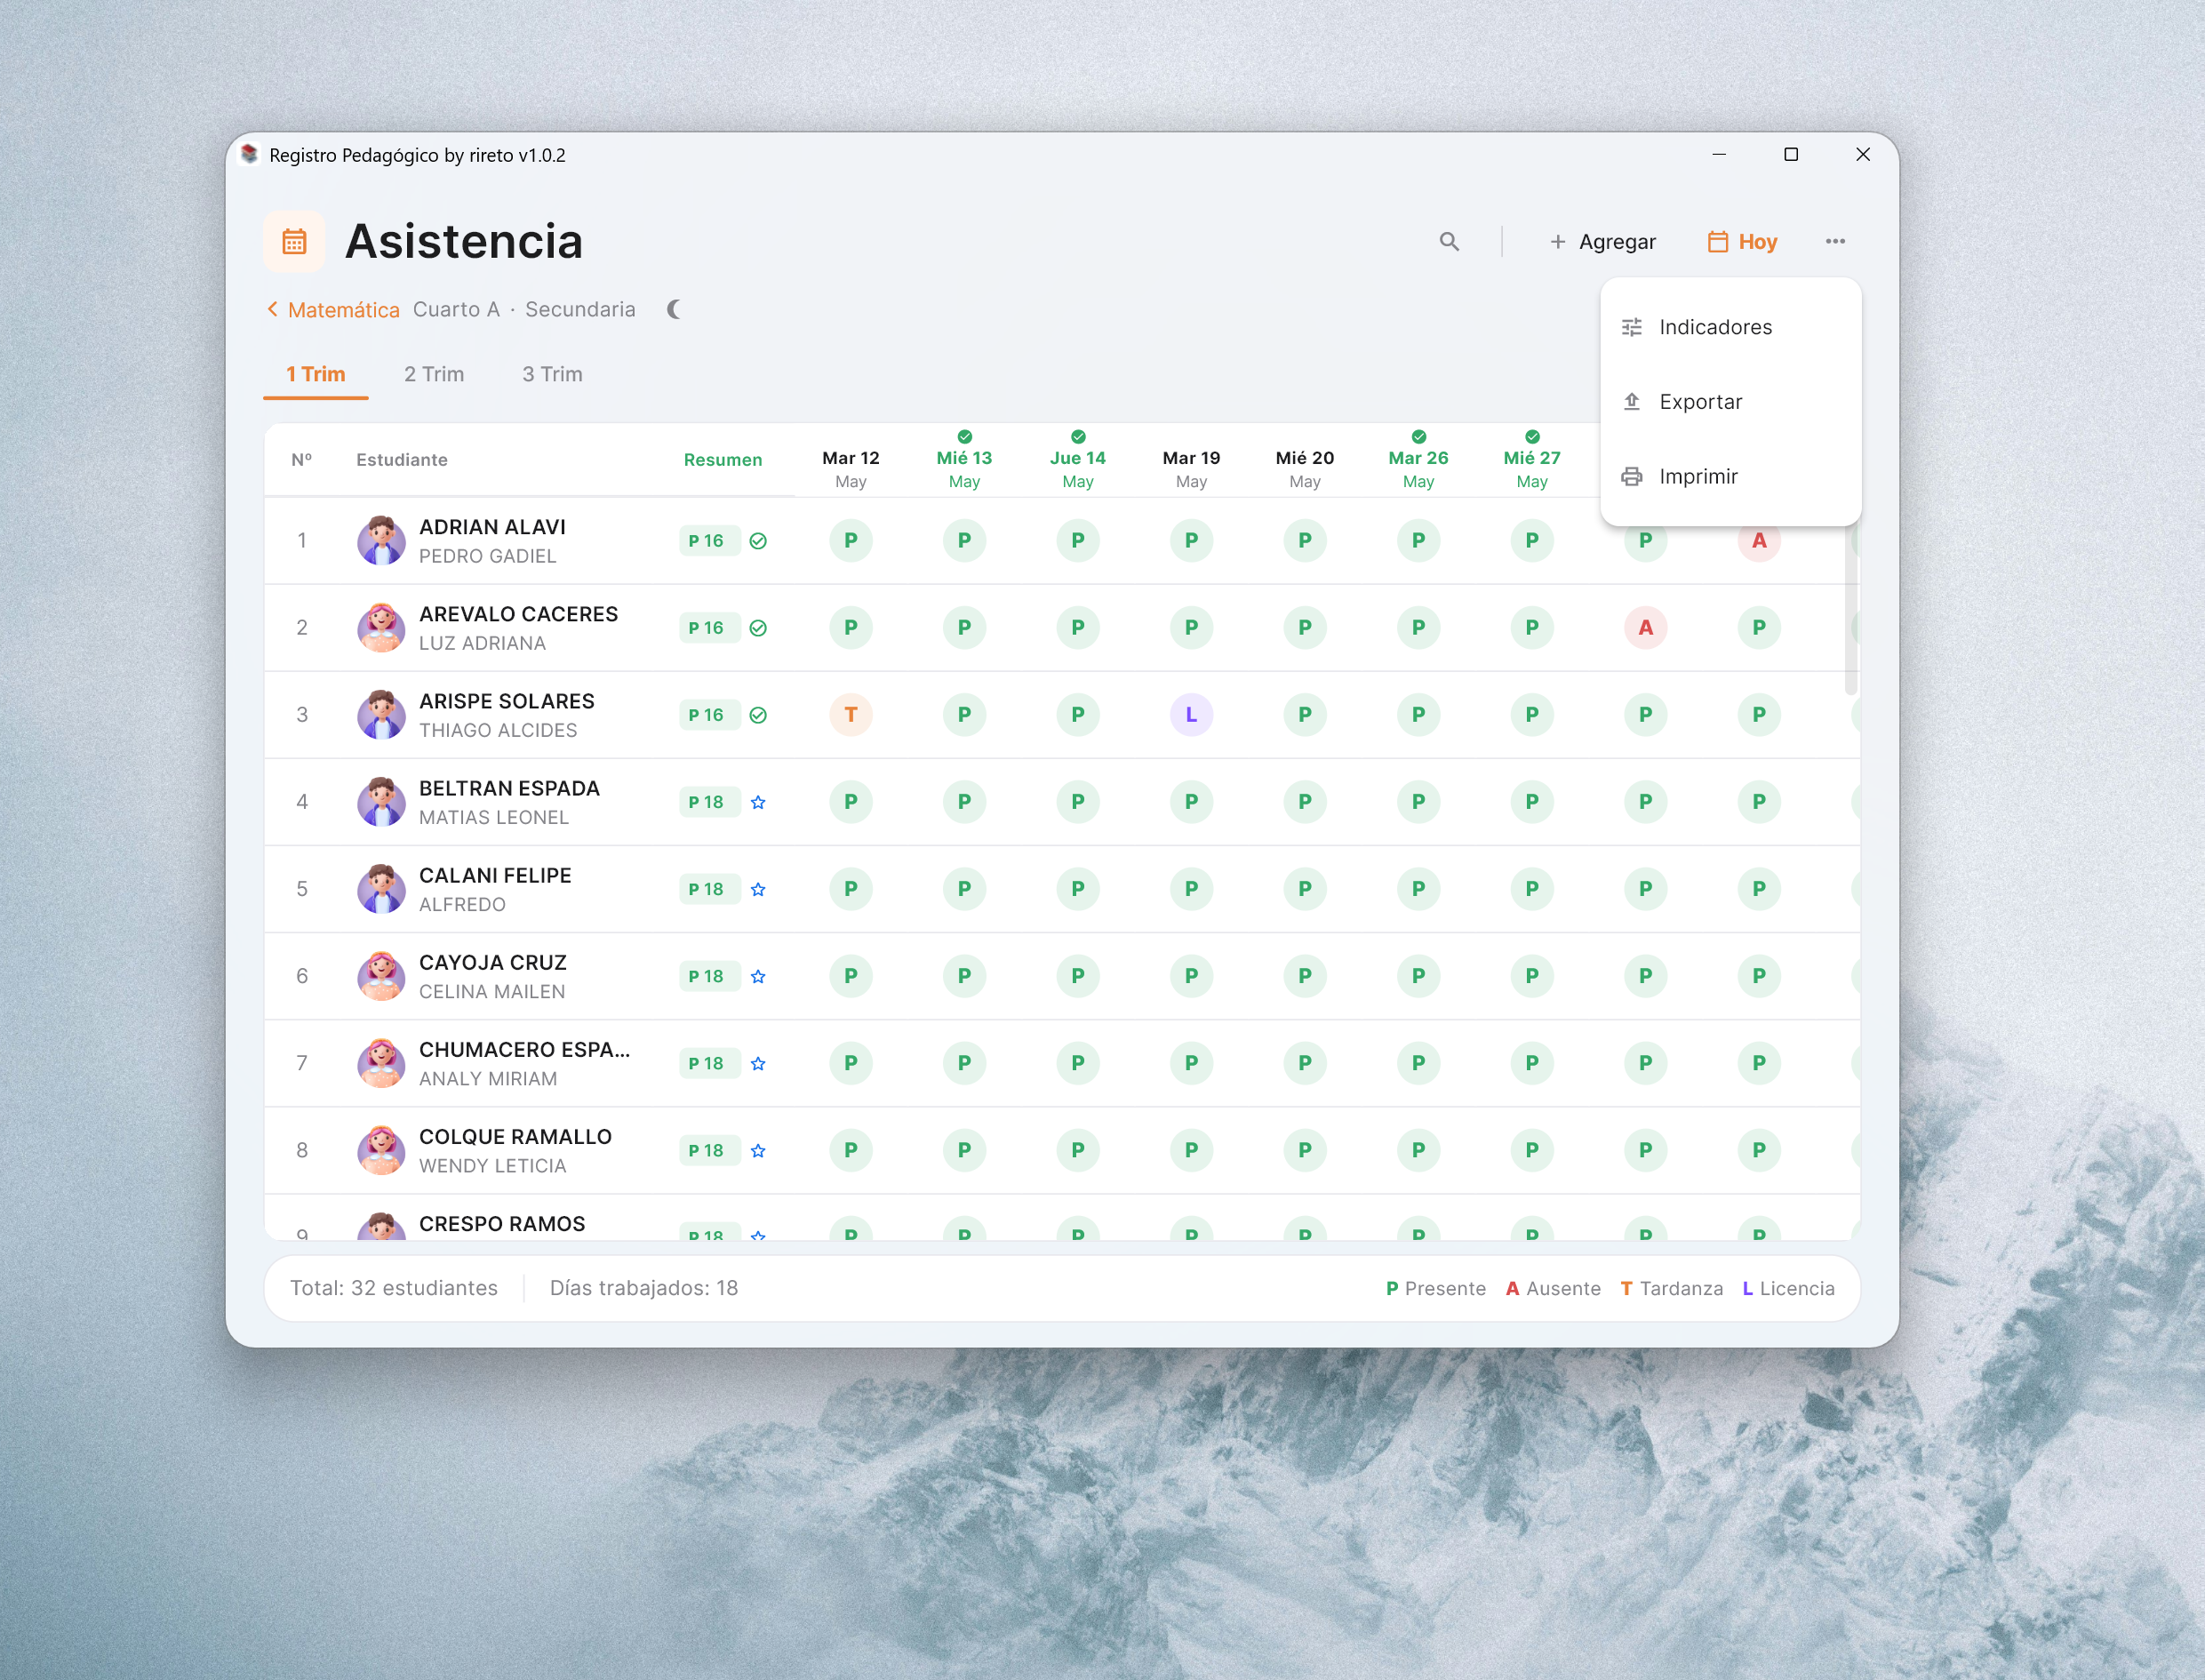Select ARISPE SOLARES student name

click(x=506, y=701)
